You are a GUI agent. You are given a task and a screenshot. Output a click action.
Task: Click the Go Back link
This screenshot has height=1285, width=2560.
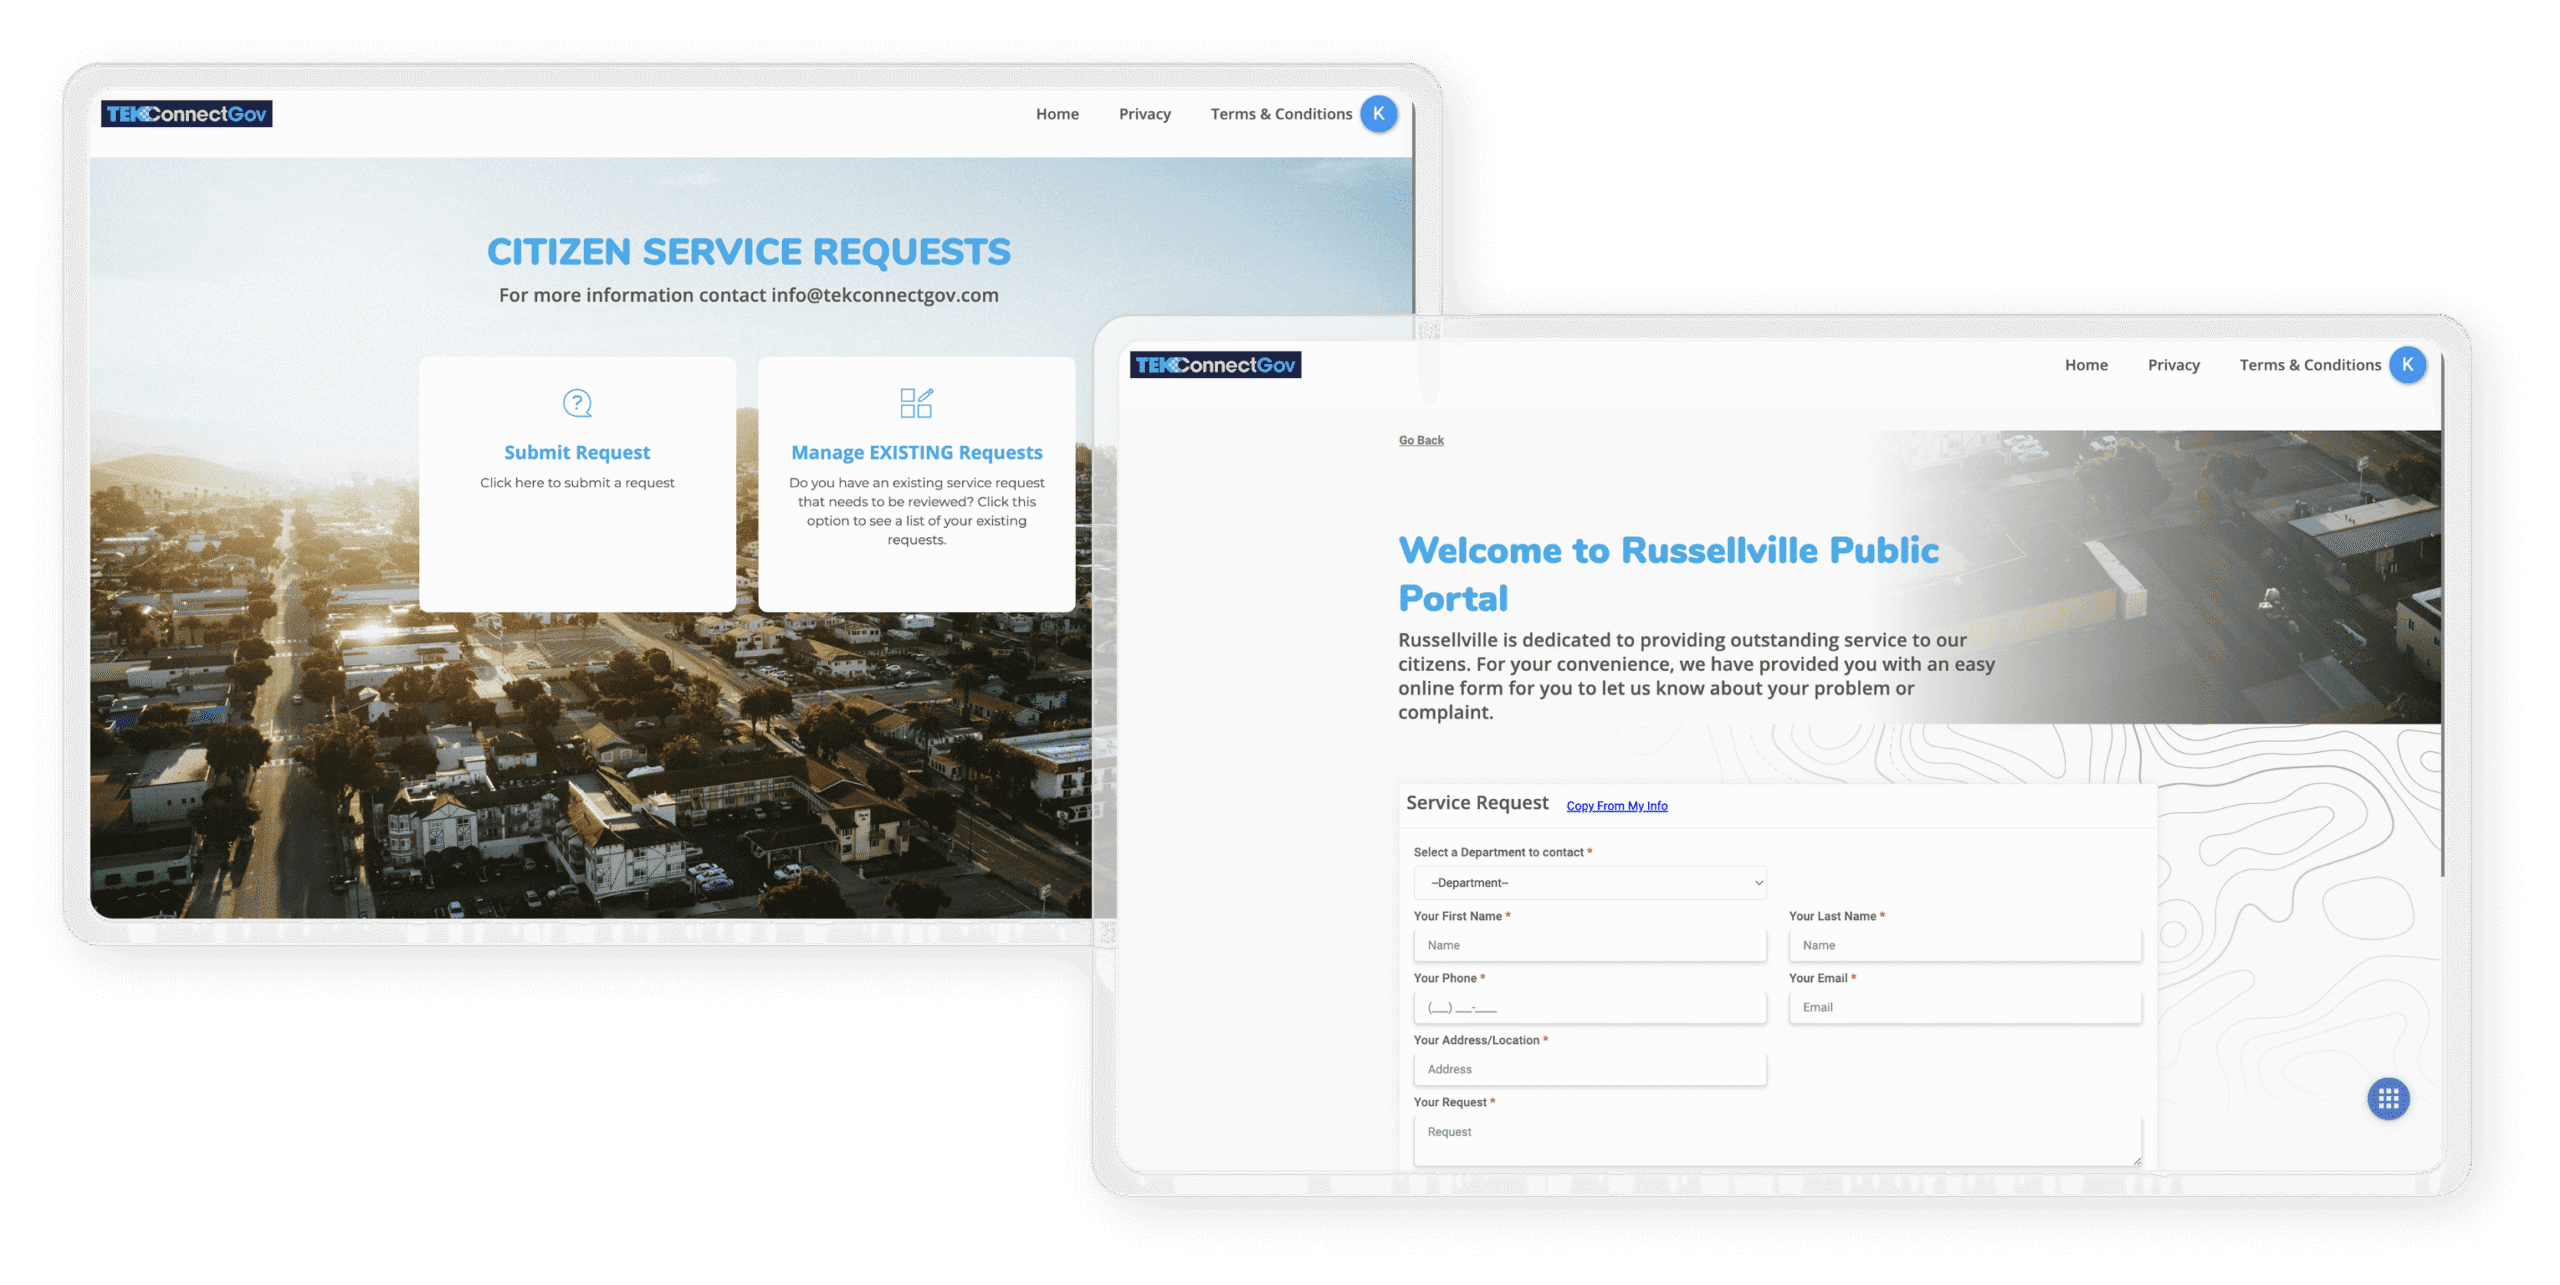(1420, 440)
